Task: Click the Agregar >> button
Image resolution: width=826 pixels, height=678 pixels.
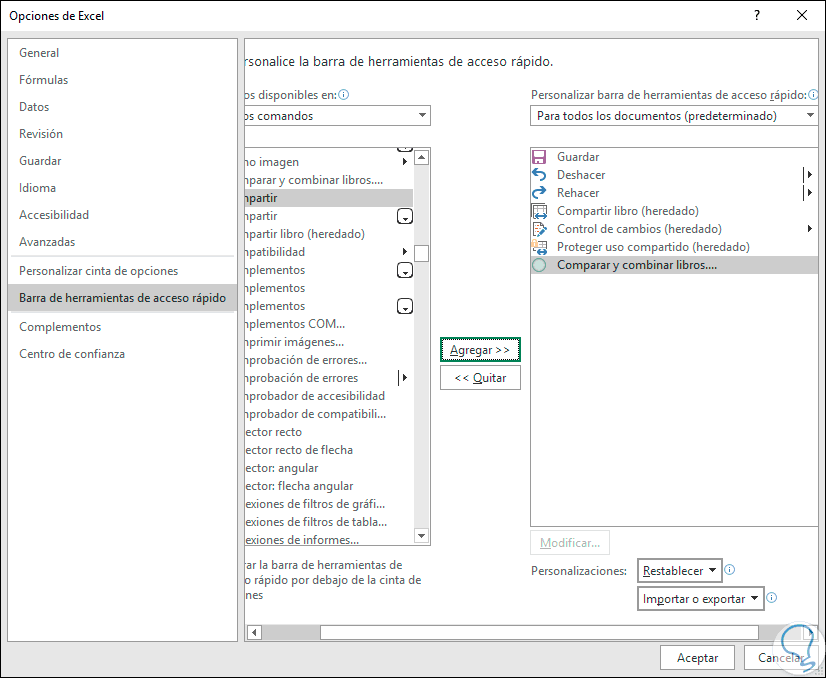Action: 480,350
